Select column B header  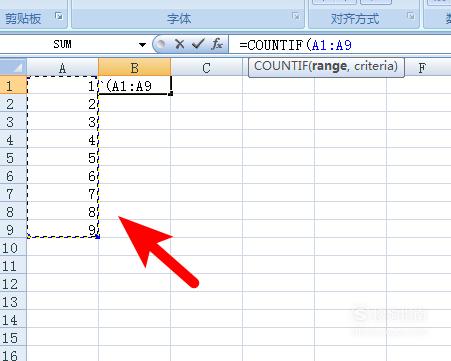135,67
